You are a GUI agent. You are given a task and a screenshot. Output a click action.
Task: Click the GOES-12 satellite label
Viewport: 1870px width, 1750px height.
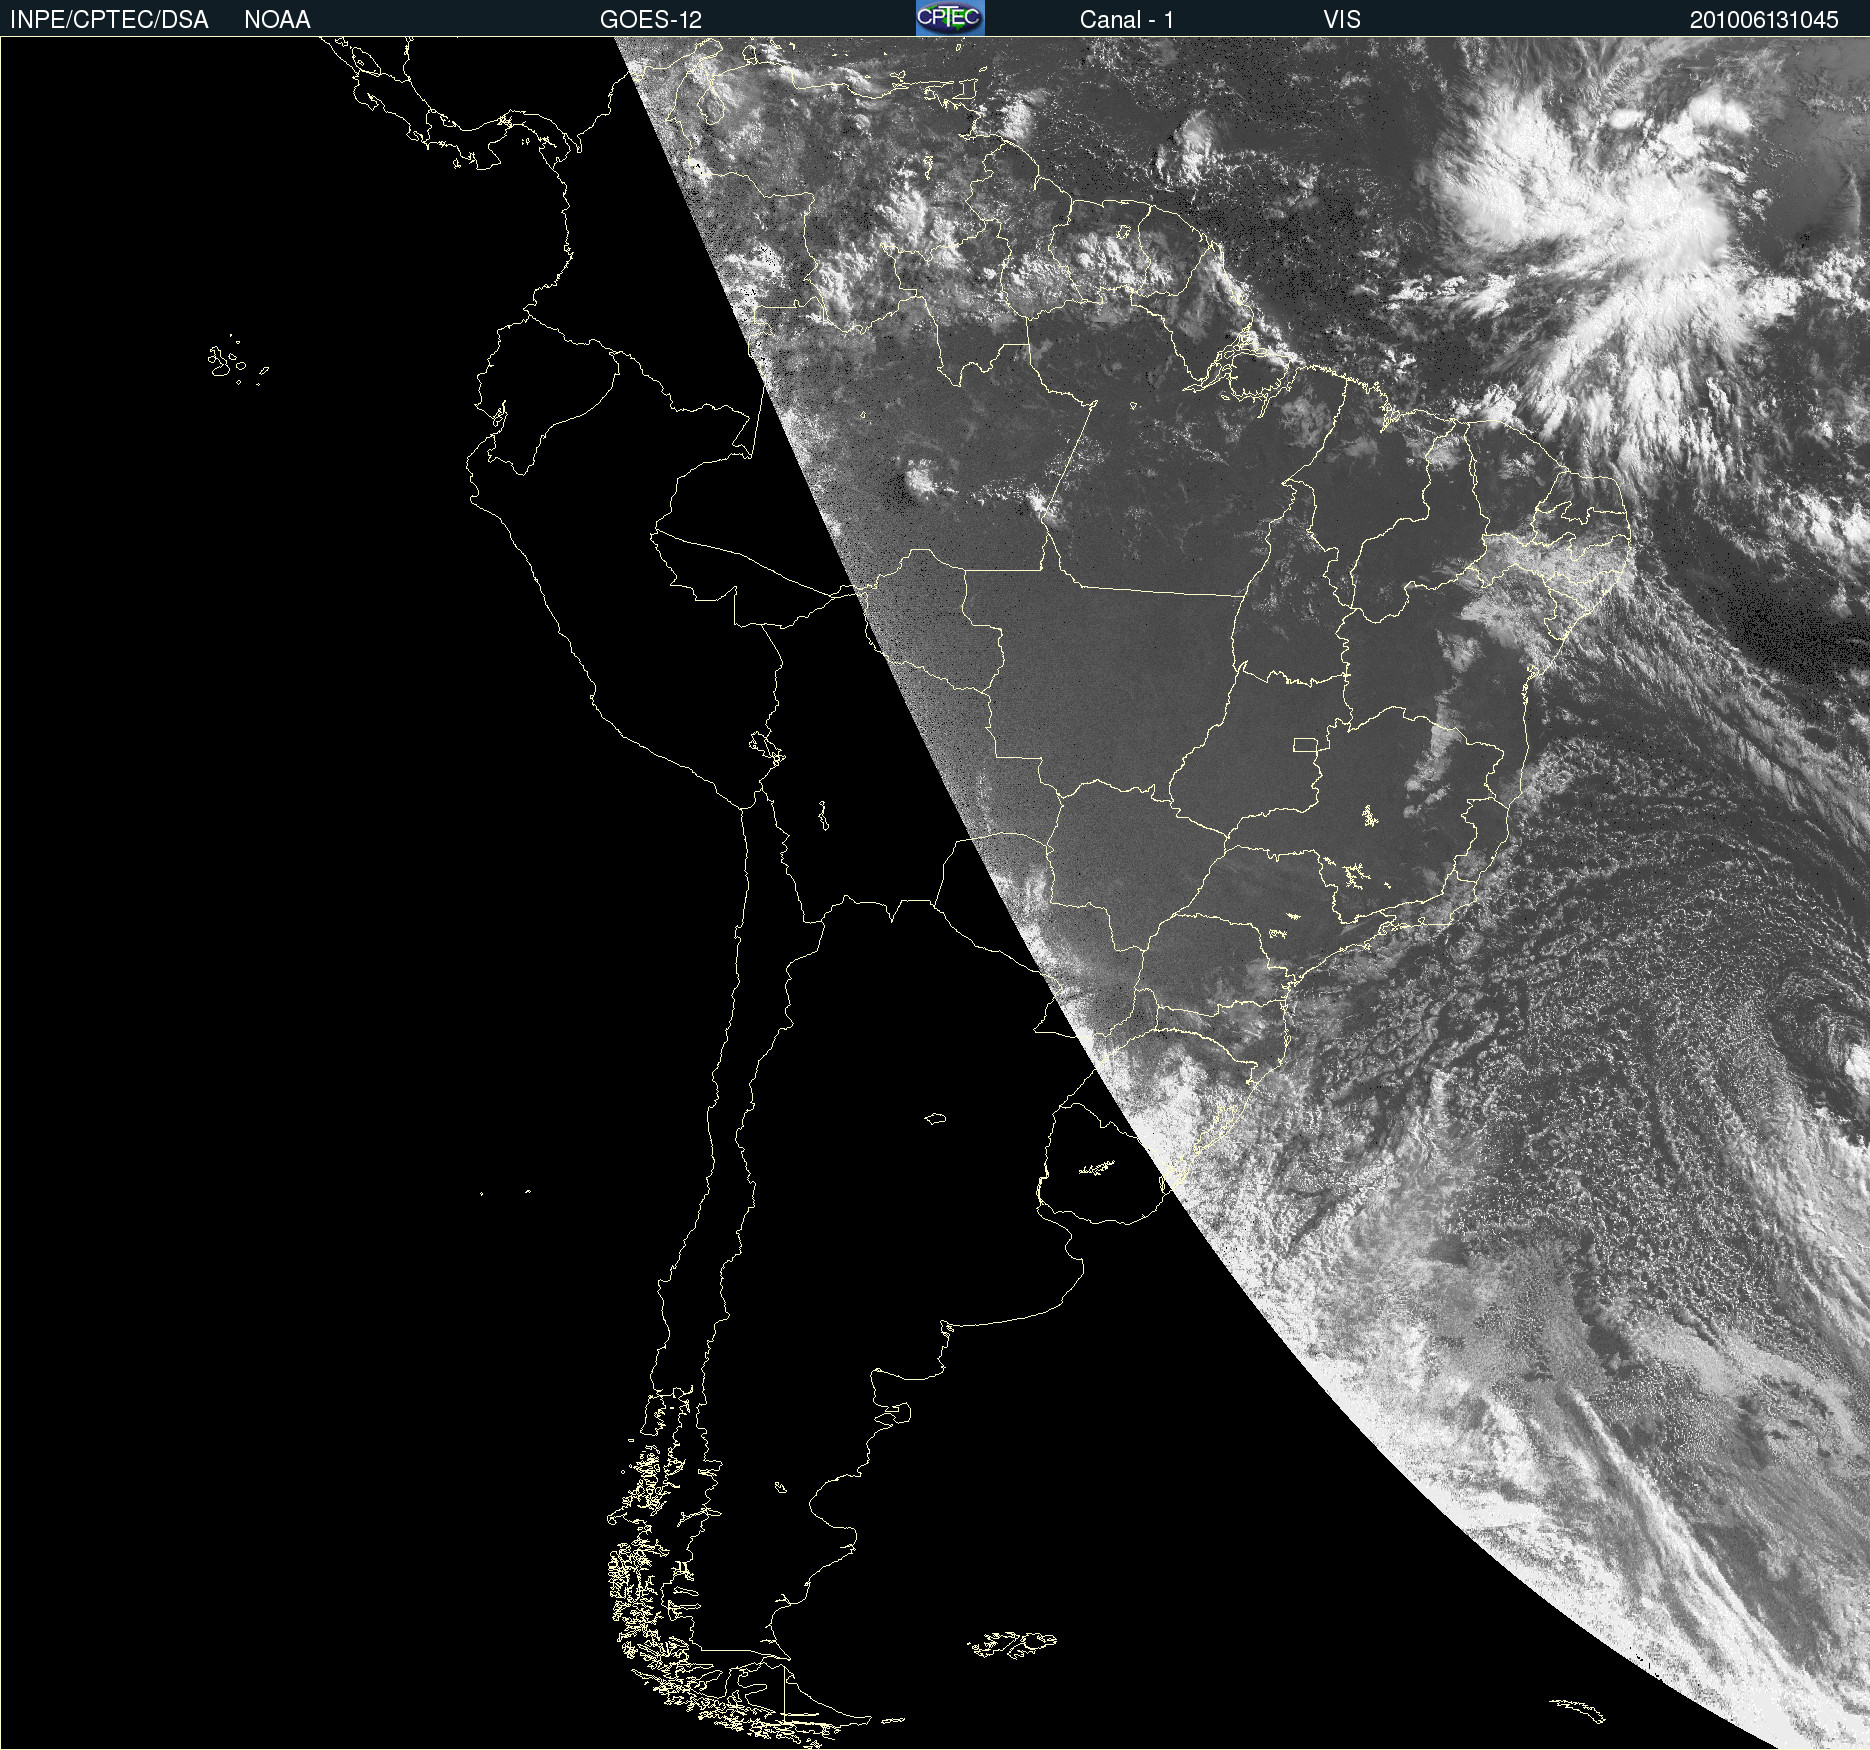[651, 20]
